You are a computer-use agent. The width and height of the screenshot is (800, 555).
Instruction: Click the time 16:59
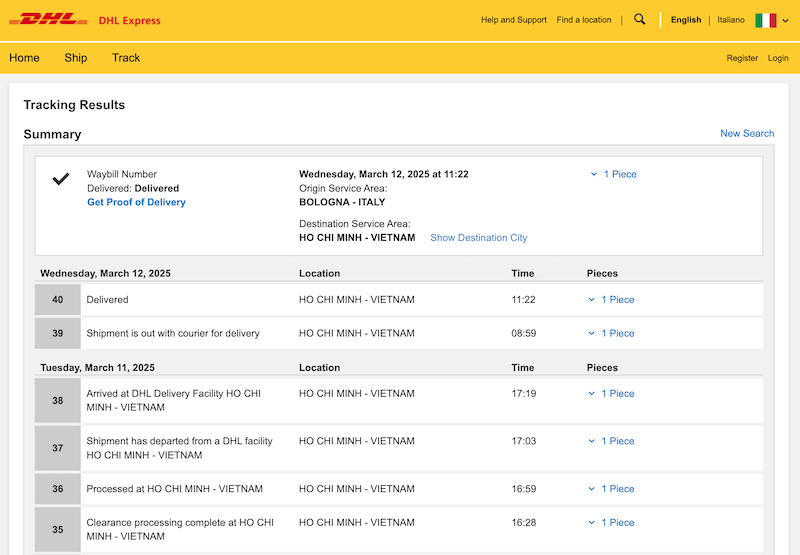pos(523,489)
